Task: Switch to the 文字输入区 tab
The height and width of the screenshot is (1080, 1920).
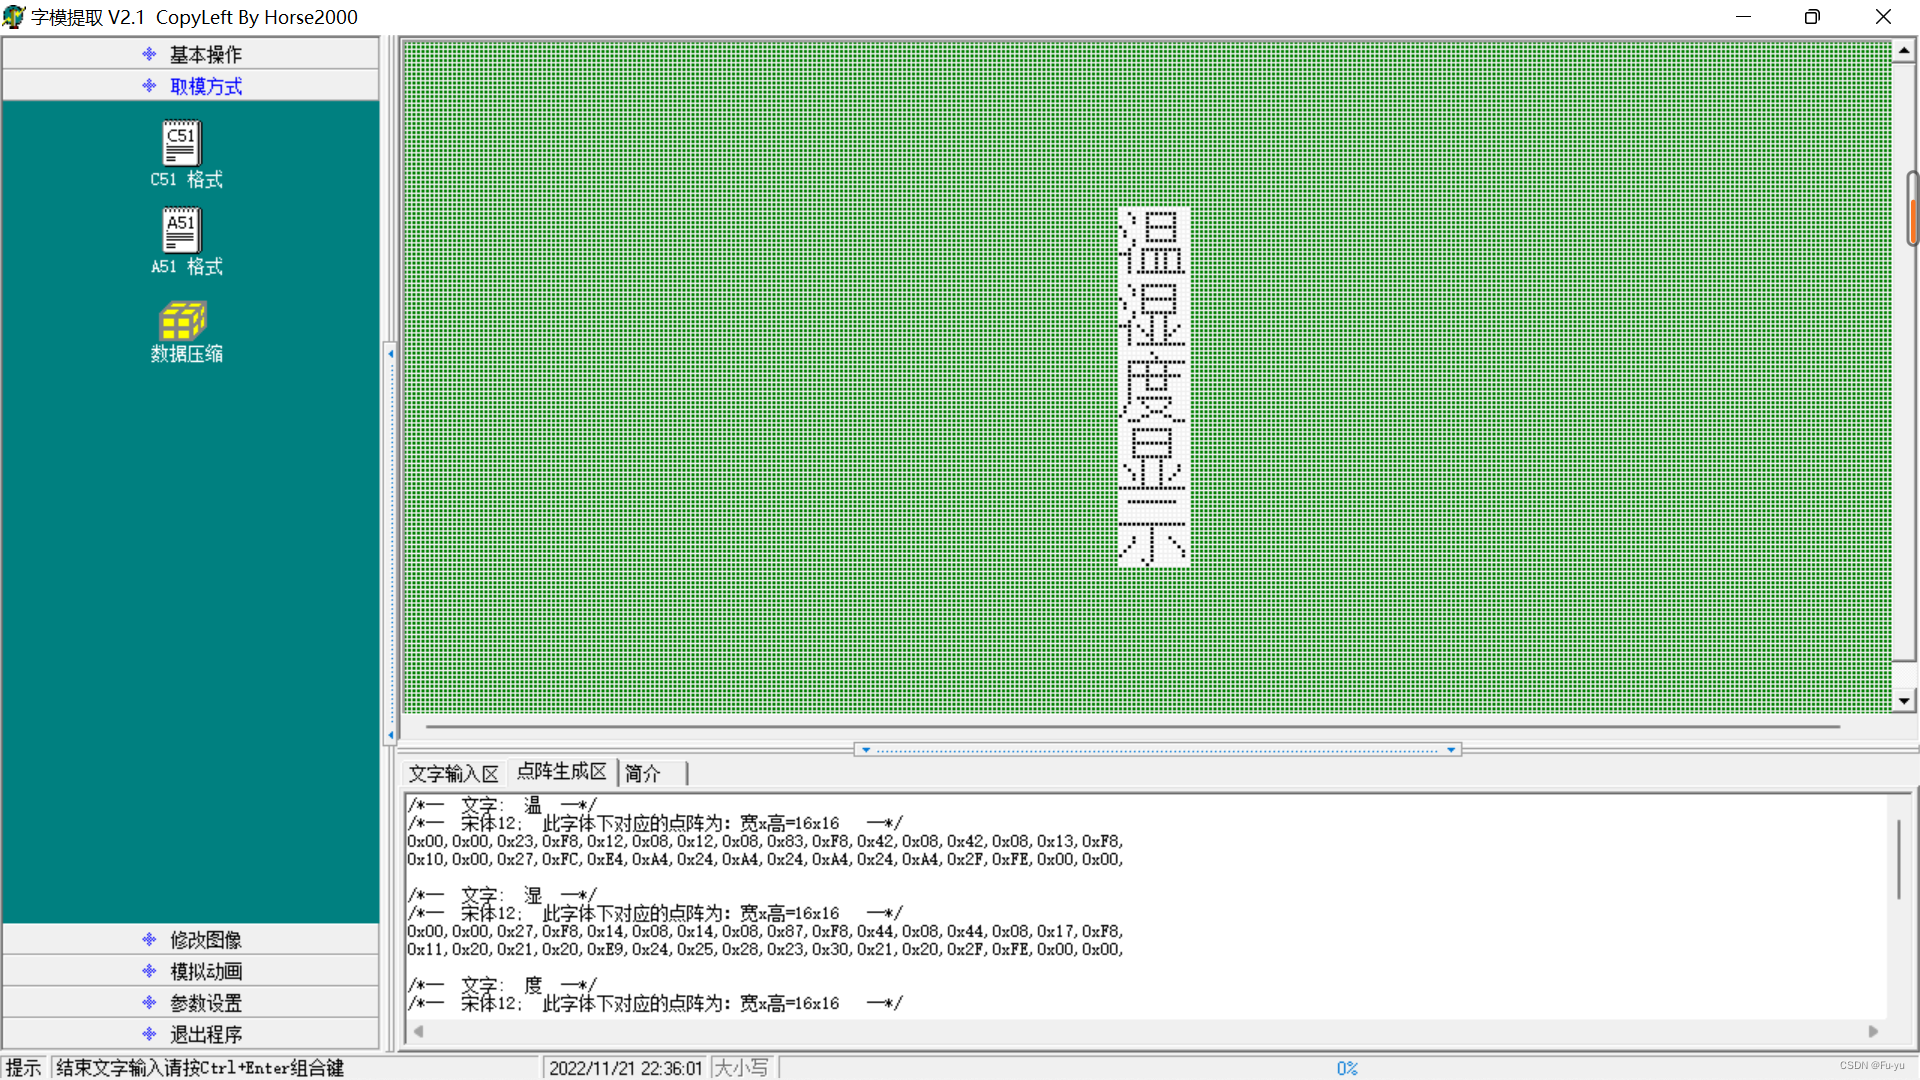Action: [453, 773]
